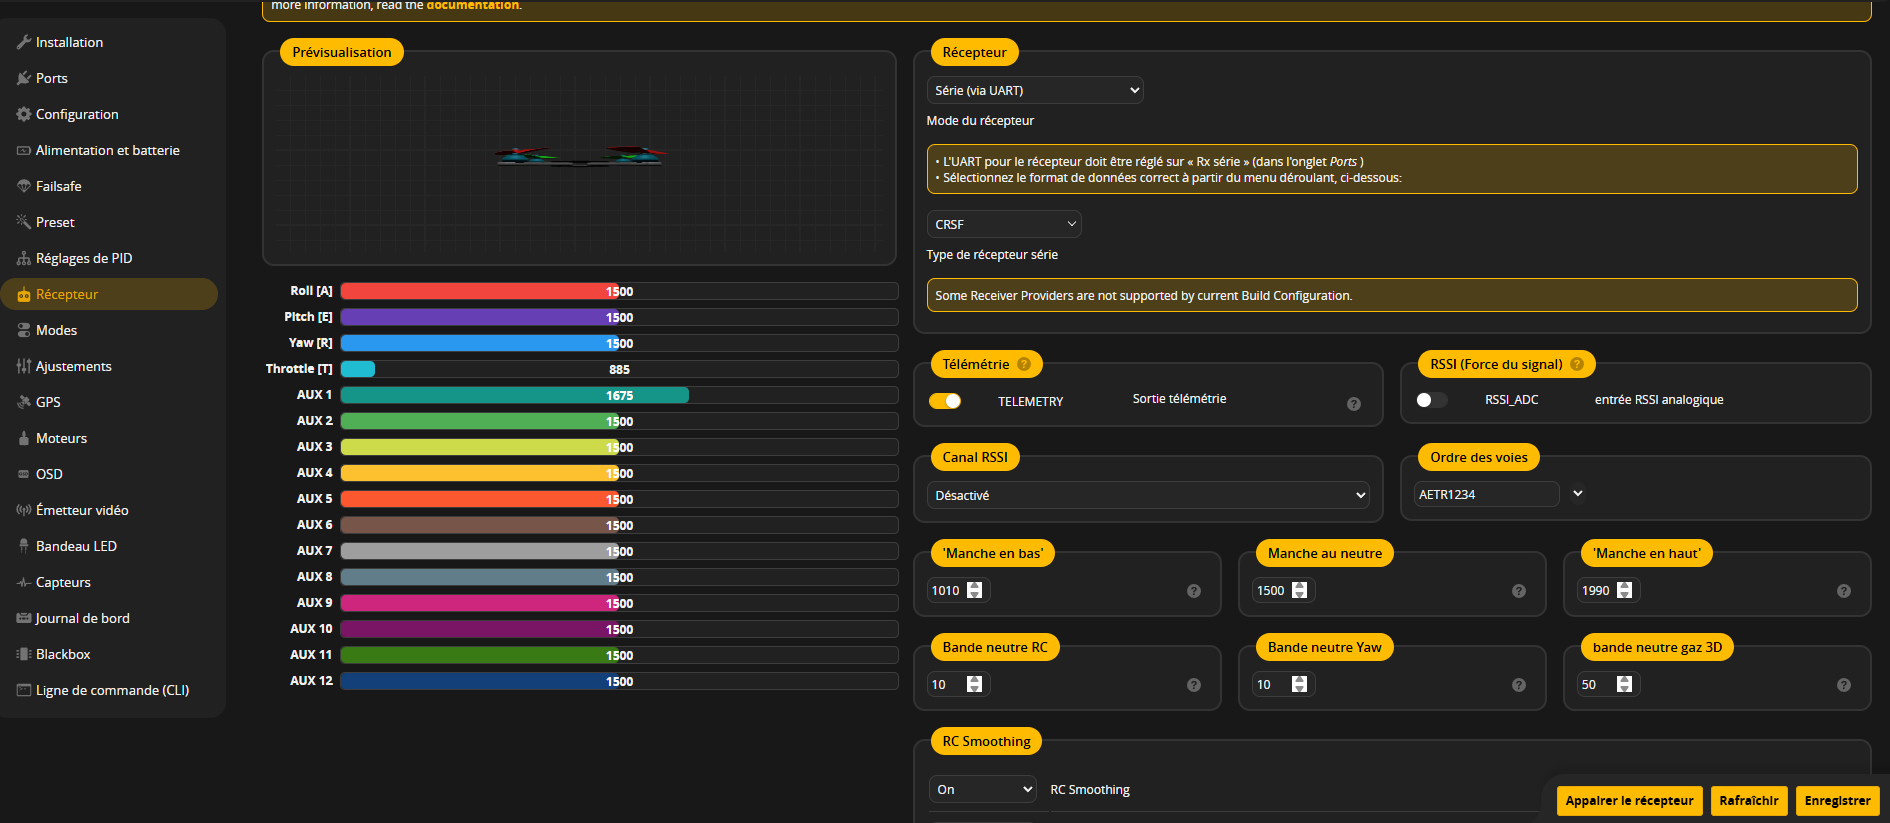The width and height of the screenshot is (1890, 823).
Task: Click the AUX 1 channel bar
Action: (618, 395)
